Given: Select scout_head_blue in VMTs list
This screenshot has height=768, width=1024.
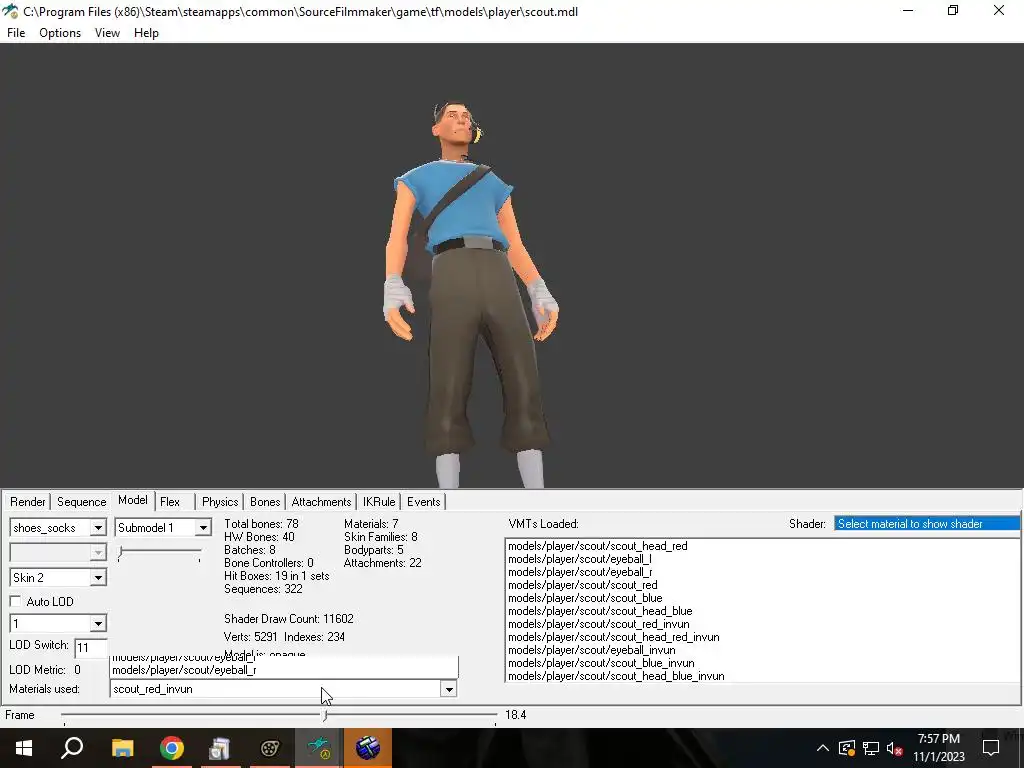Looking at the screenshot, I should [600, 611].
